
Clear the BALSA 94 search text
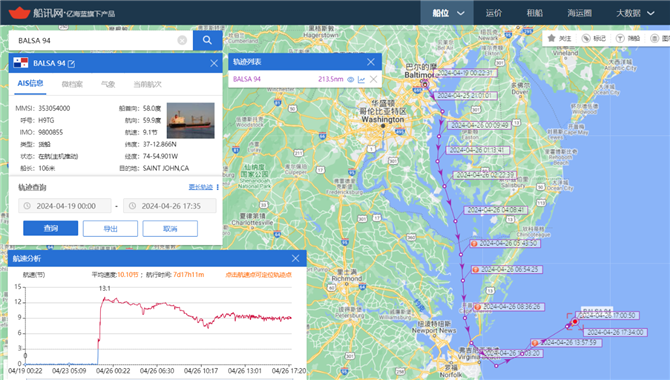[x=182, y=40]
